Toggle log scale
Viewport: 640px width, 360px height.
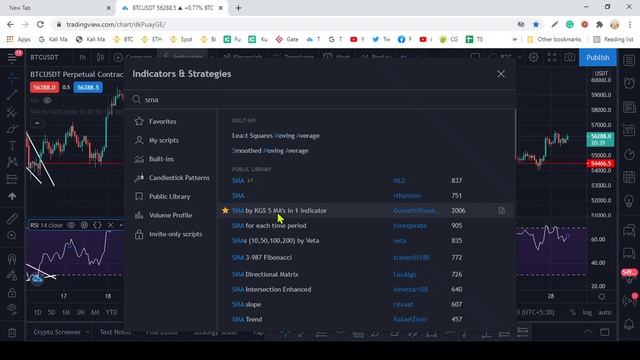587,312
